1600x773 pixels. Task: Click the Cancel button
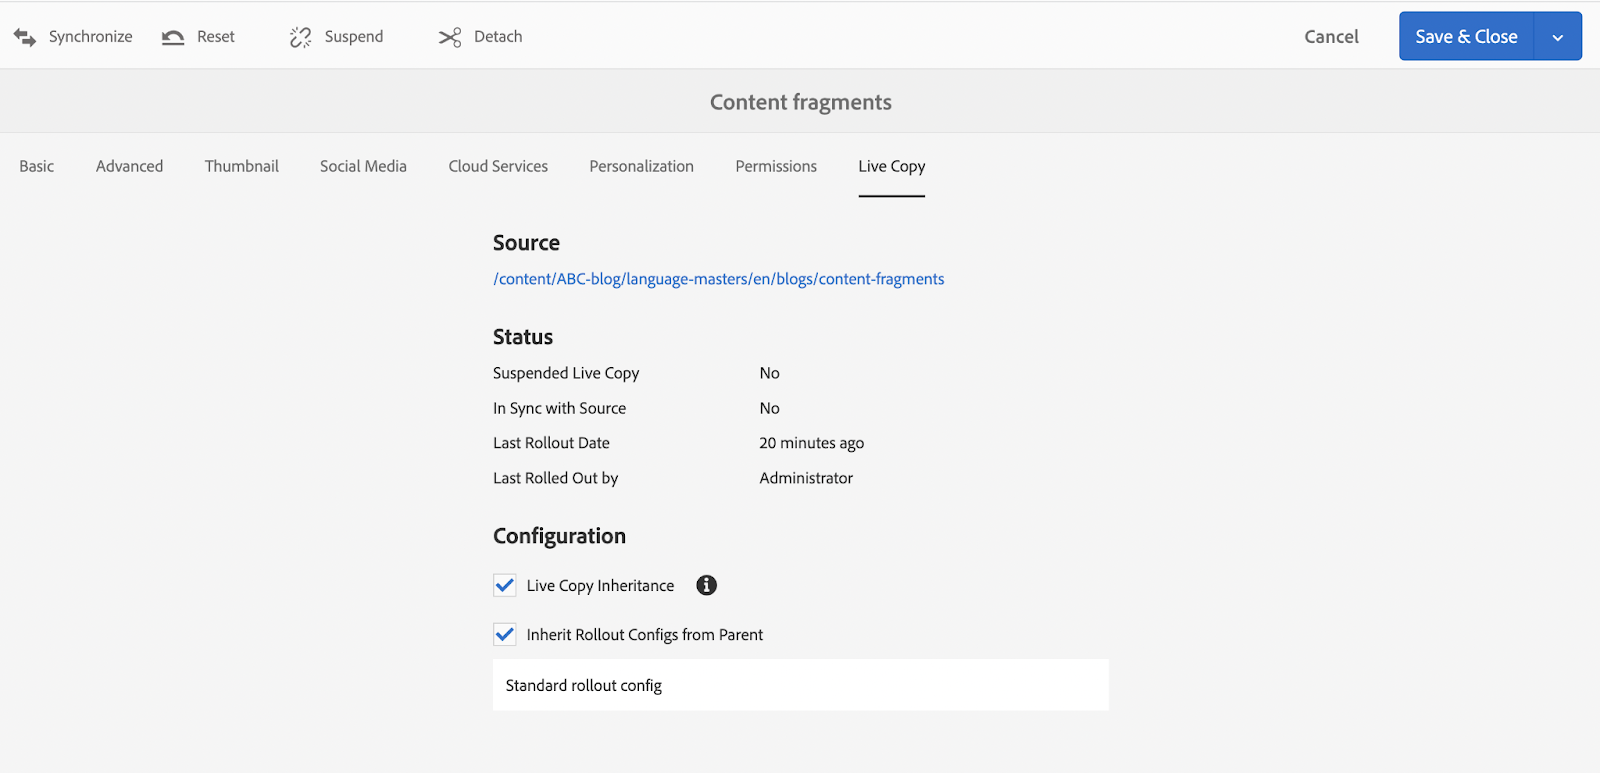tap(1331, 37)
